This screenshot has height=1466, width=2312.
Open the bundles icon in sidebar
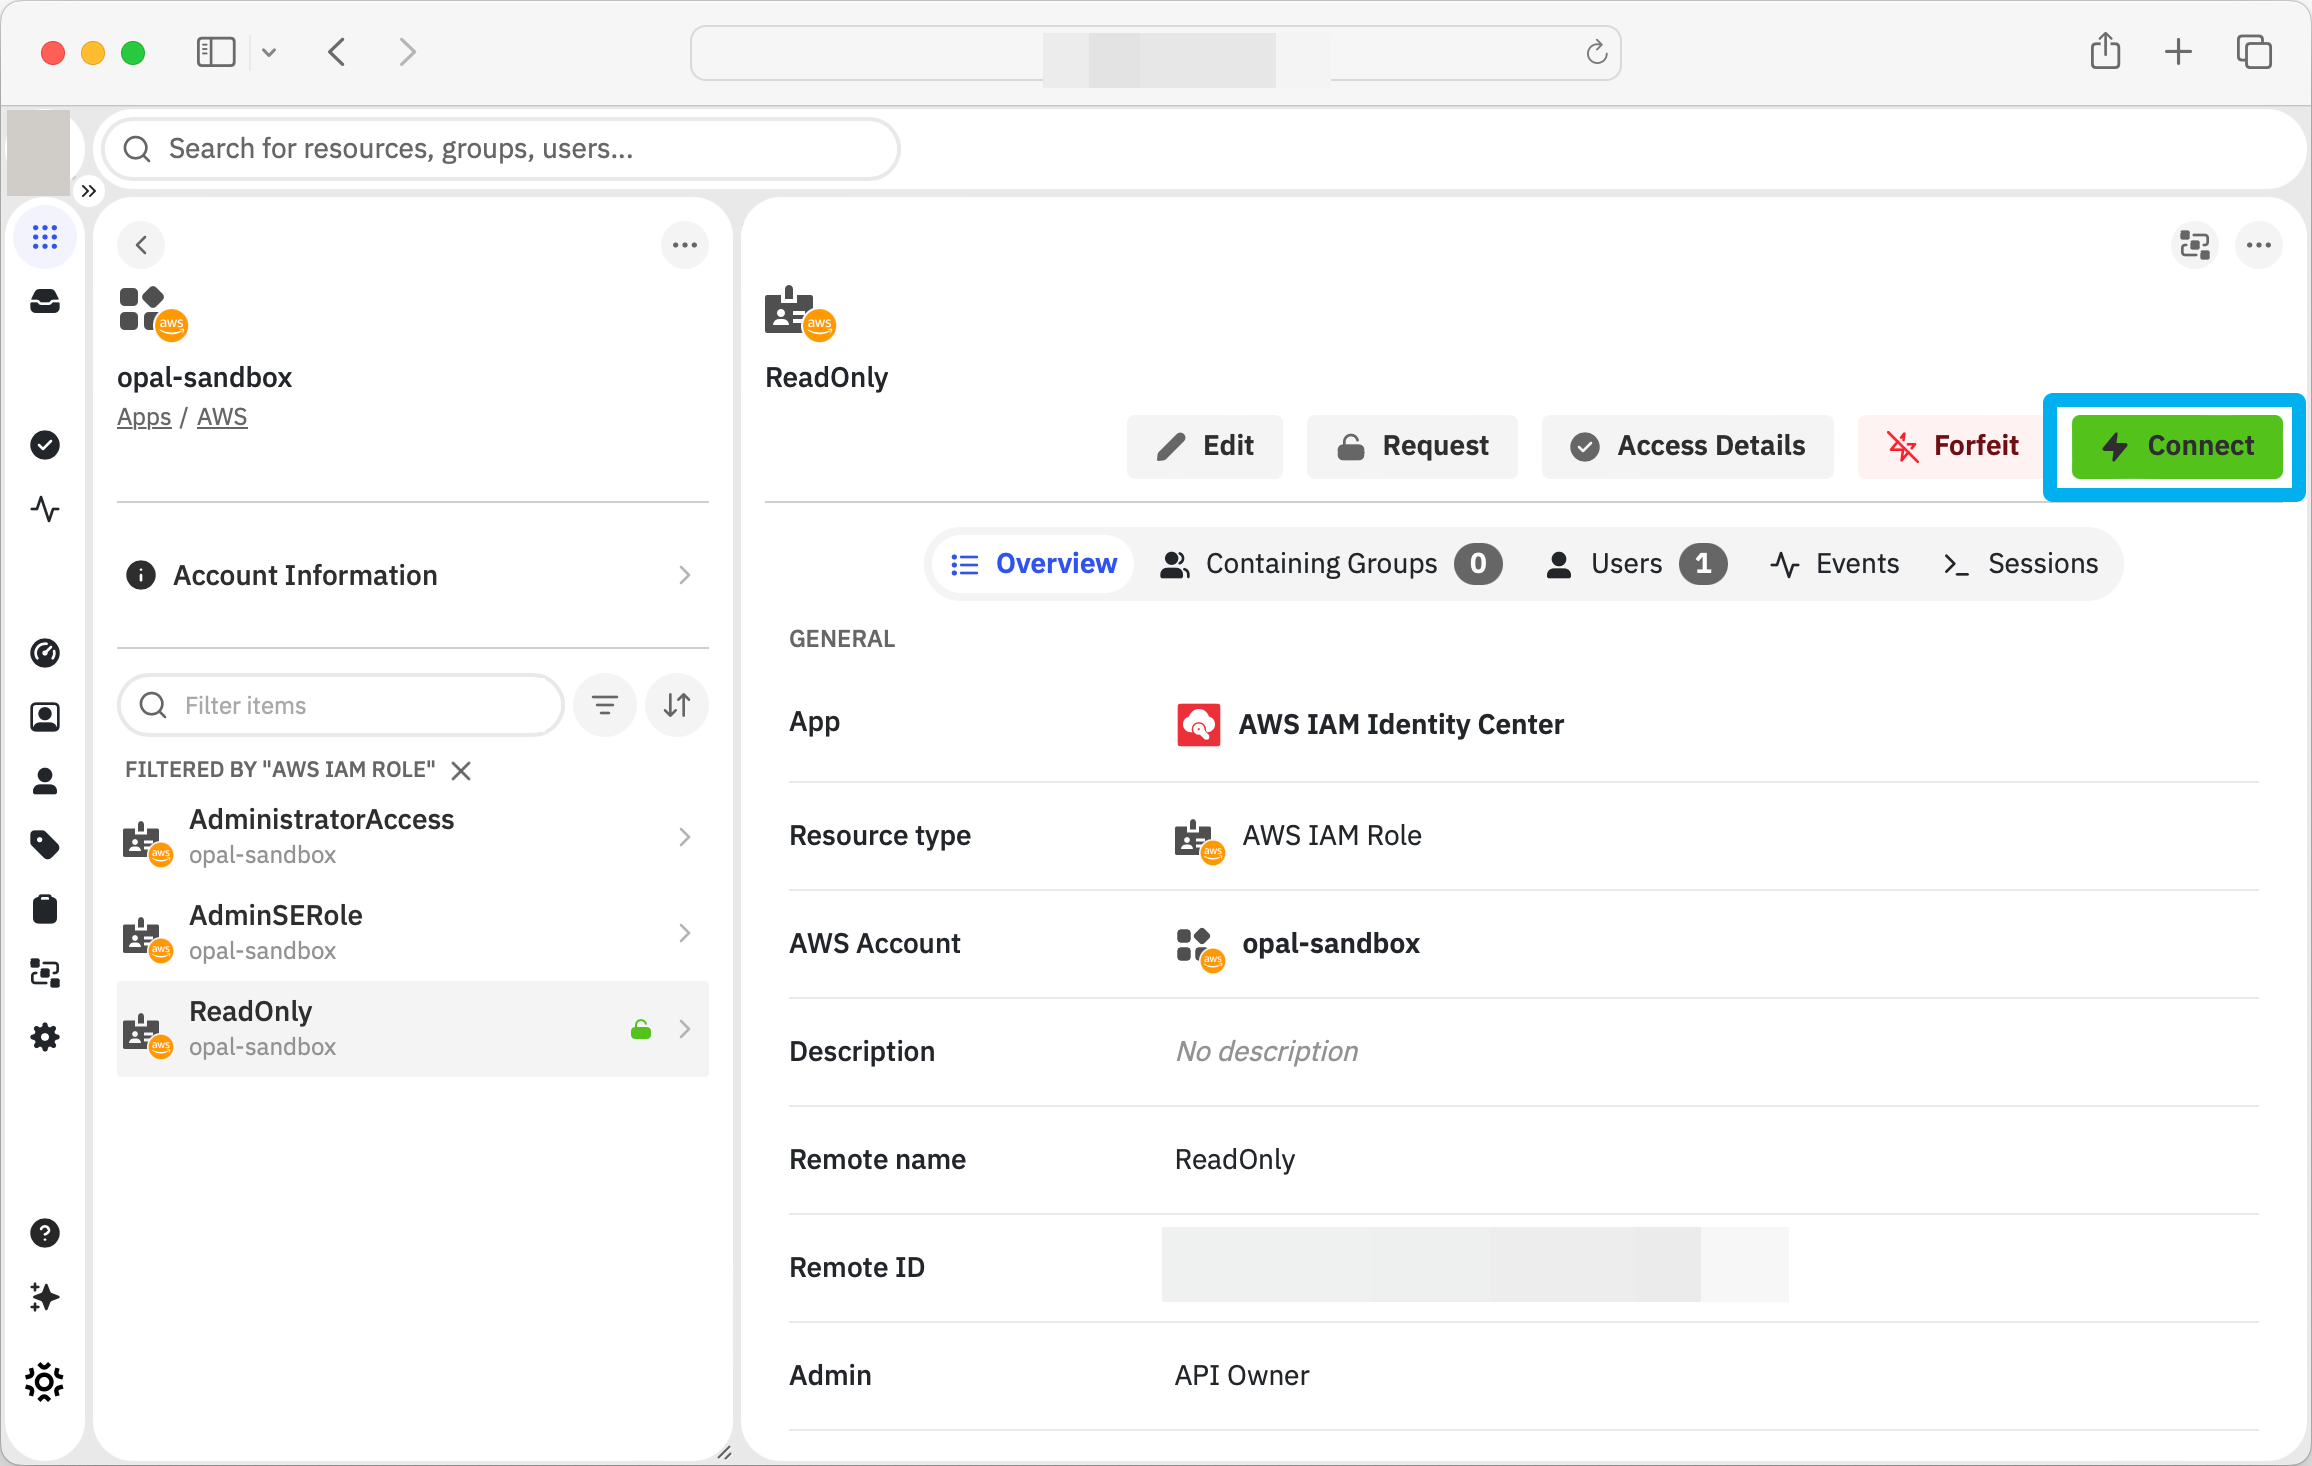click(45, 973)
